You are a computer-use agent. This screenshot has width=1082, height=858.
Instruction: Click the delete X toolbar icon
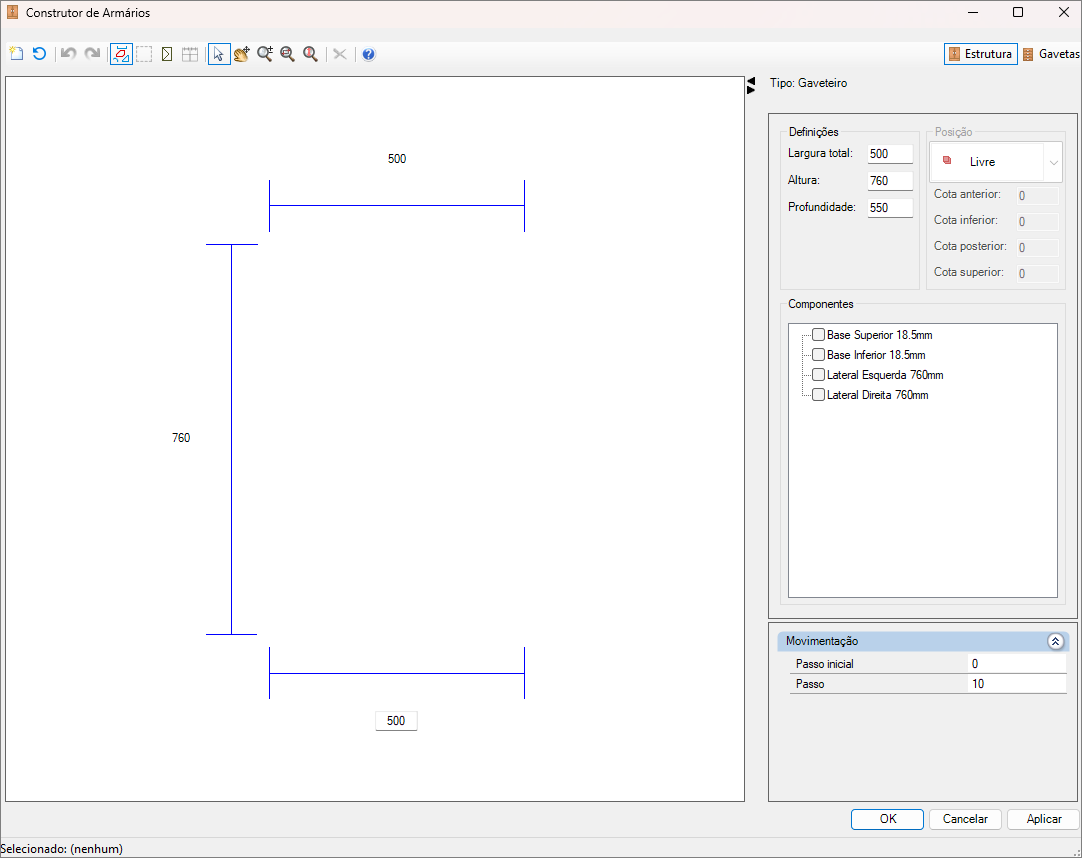pyautogui.click(x=340, y=54)
